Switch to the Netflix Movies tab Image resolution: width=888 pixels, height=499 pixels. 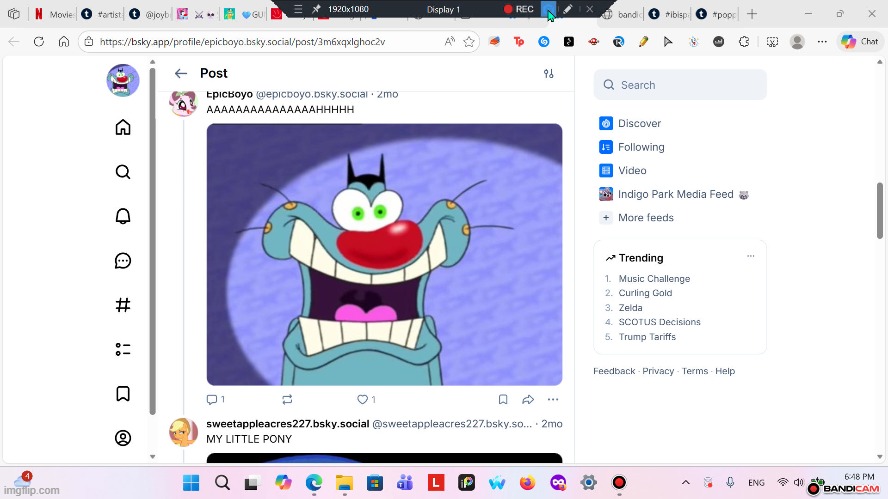(x=54, y=14)
